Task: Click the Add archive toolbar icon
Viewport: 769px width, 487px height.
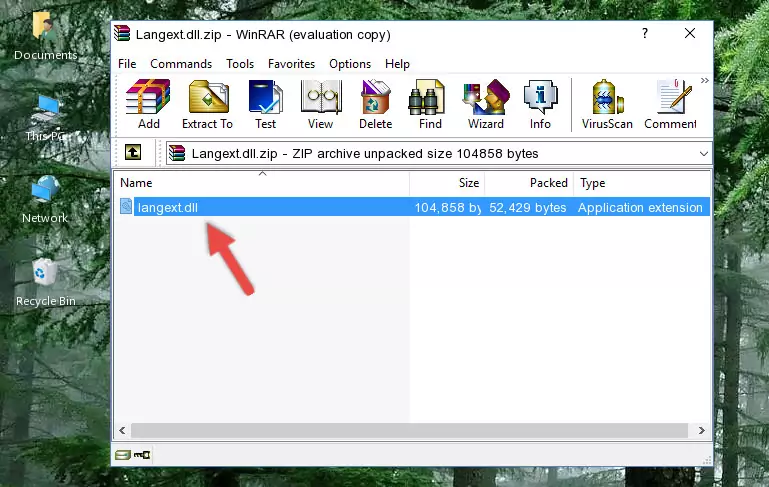Action: pyautogui.click(x=148, y=104)
